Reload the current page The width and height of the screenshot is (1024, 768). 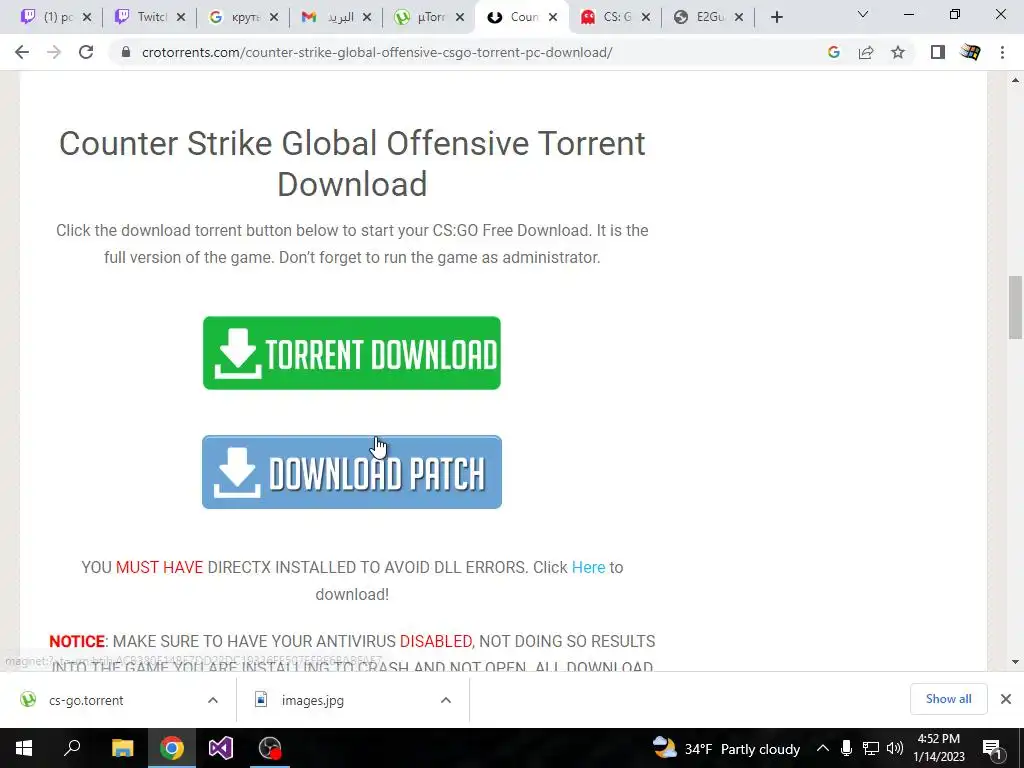[x=86, y=52]
